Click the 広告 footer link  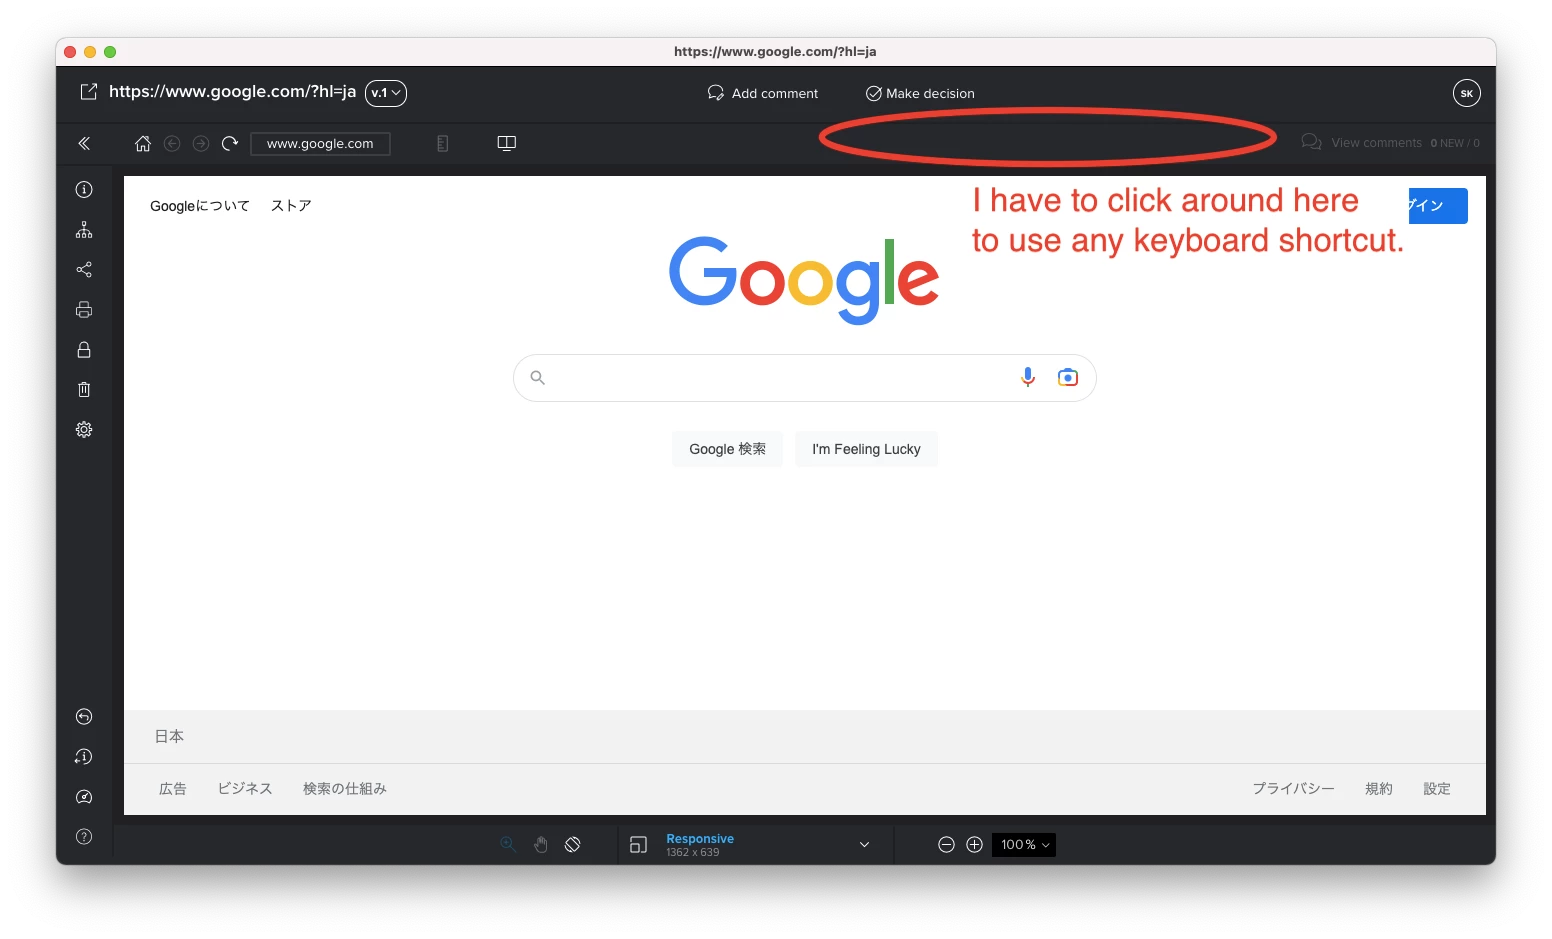173,789
